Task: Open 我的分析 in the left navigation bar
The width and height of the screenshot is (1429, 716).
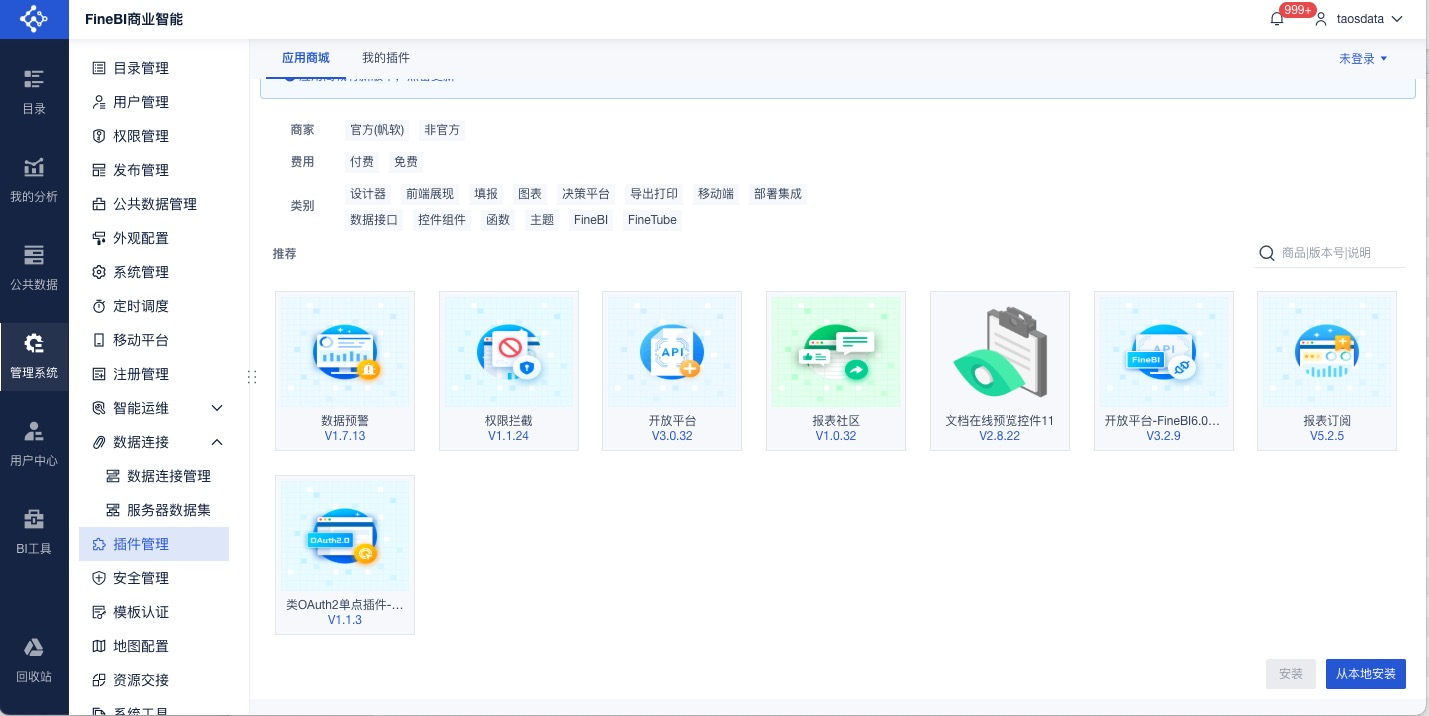Action: 34,179
